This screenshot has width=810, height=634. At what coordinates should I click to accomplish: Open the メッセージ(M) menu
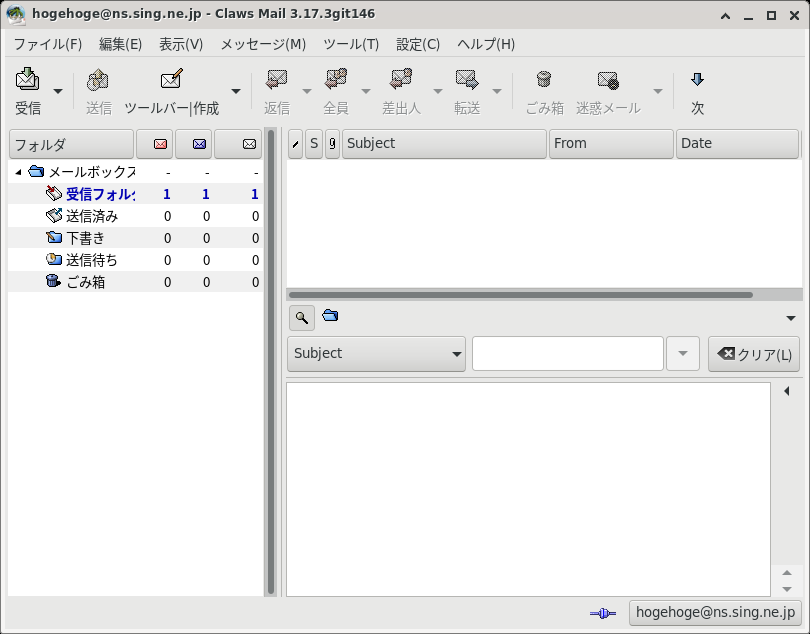[x=263, y=44]
